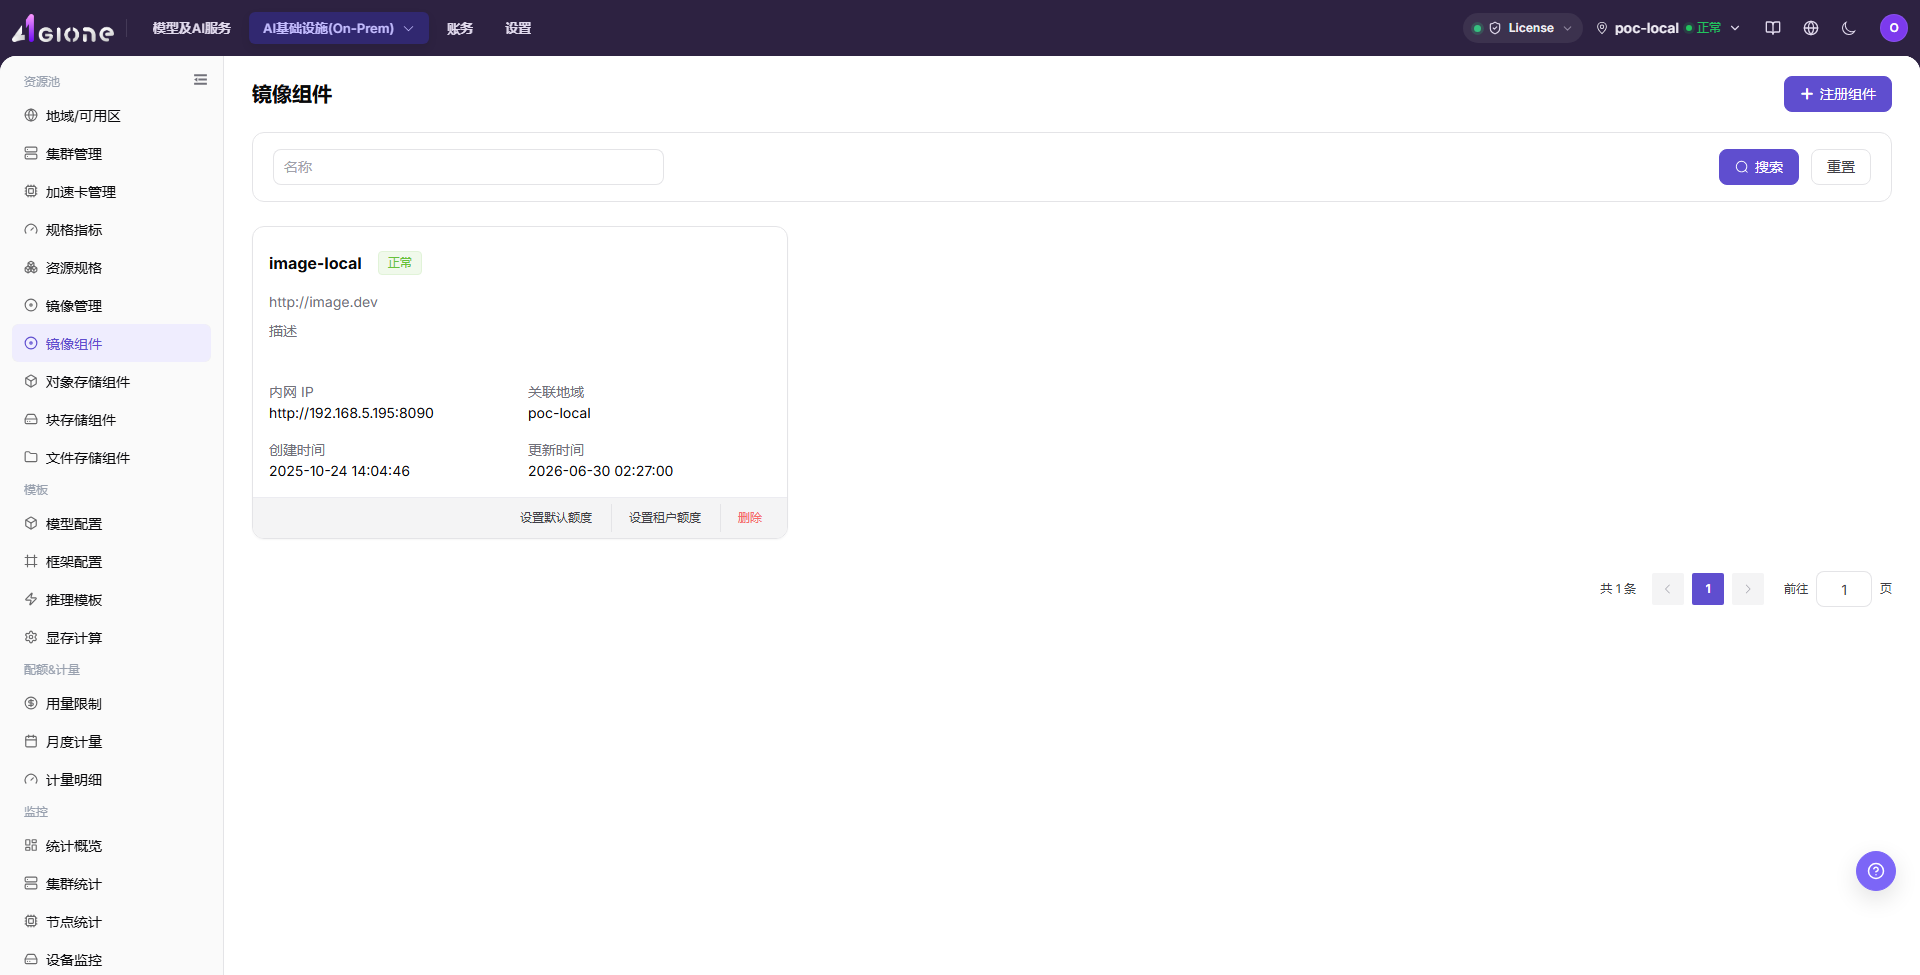Click 删除 on image-local card

pyautogui.click(x=750, y=518)
